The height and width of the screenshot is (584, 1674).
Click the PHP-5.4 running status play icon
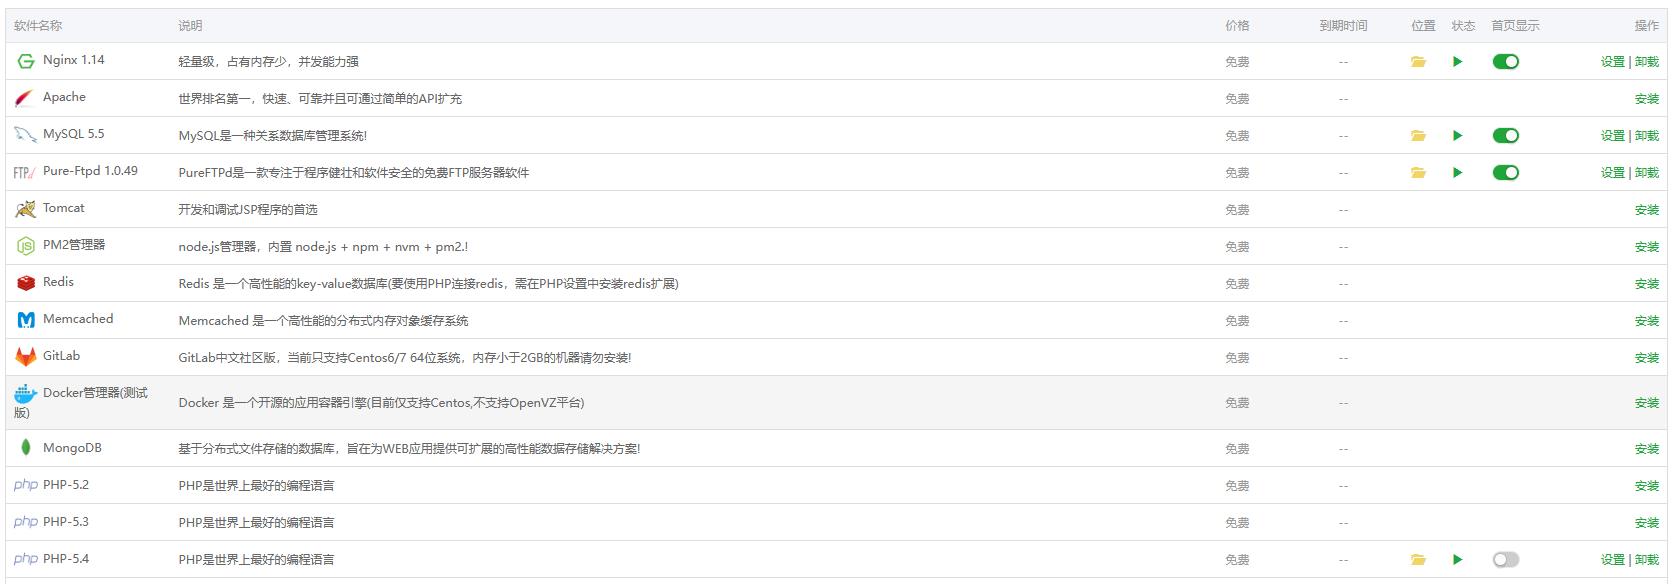[1457, 560]
